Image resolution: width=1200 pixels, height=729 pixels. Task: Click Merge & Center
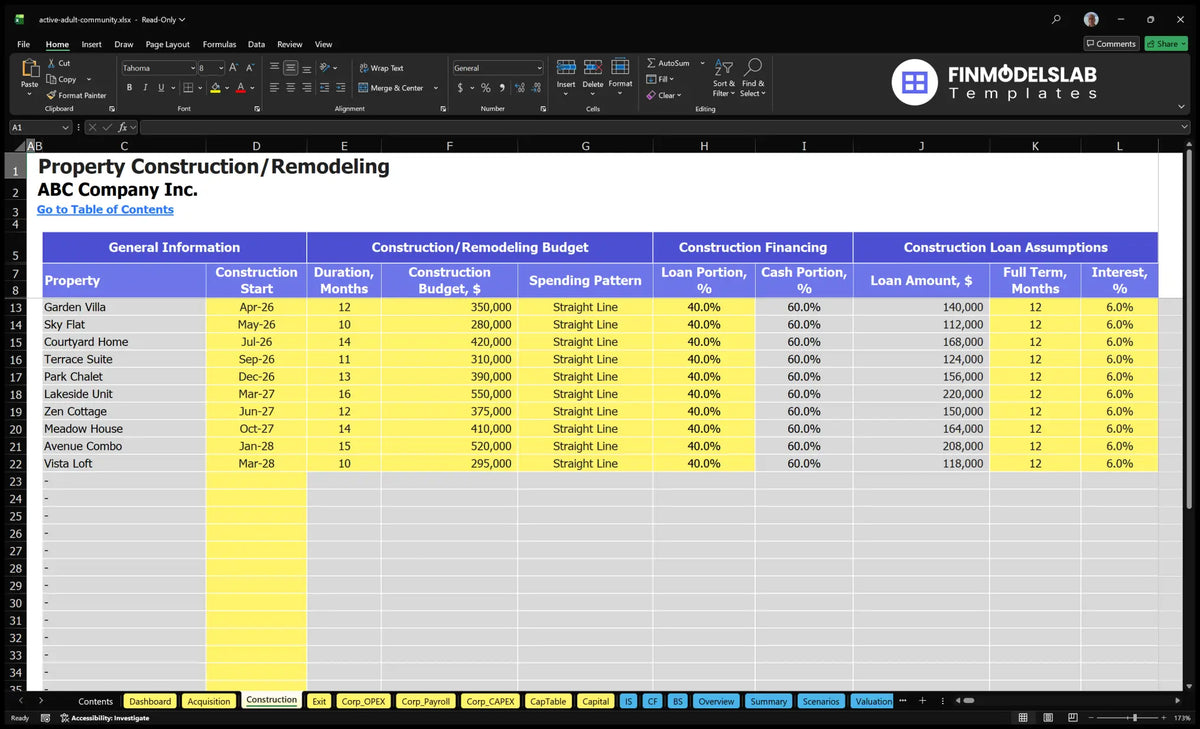391,88
